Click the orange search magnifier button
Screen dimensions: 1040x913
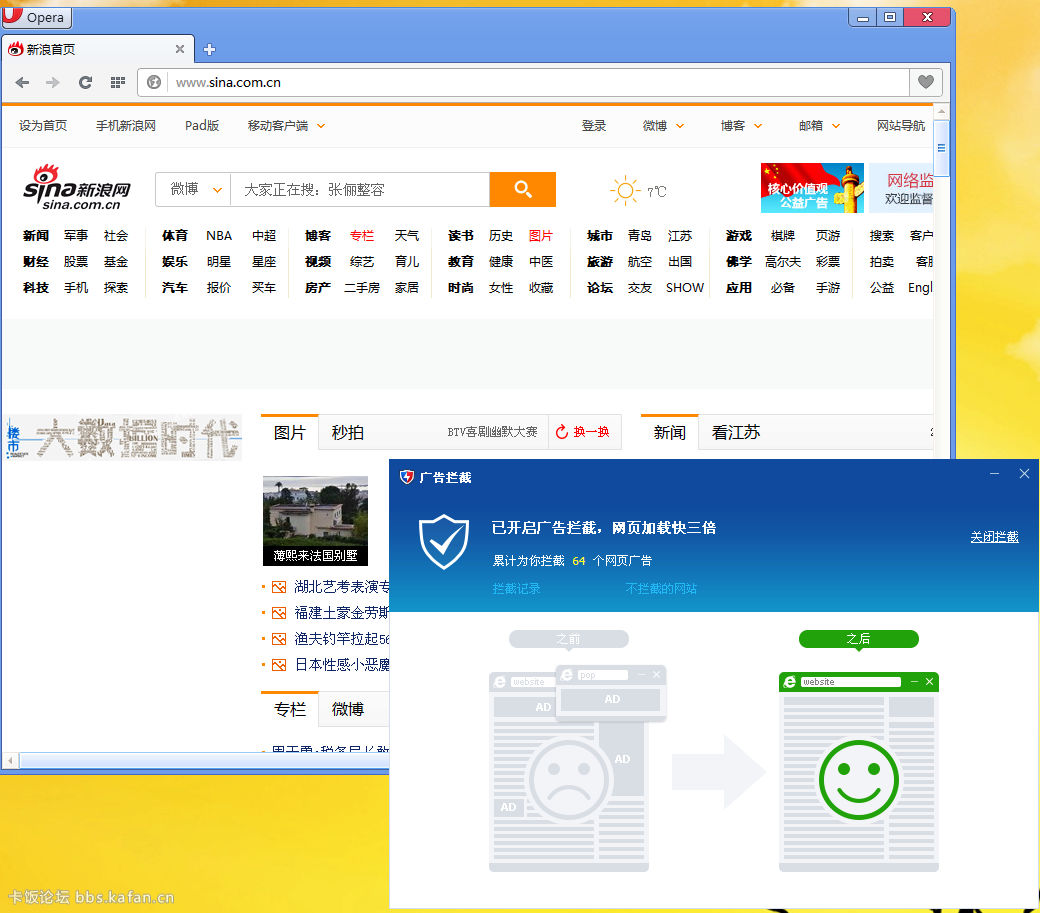tap(523, 190)
